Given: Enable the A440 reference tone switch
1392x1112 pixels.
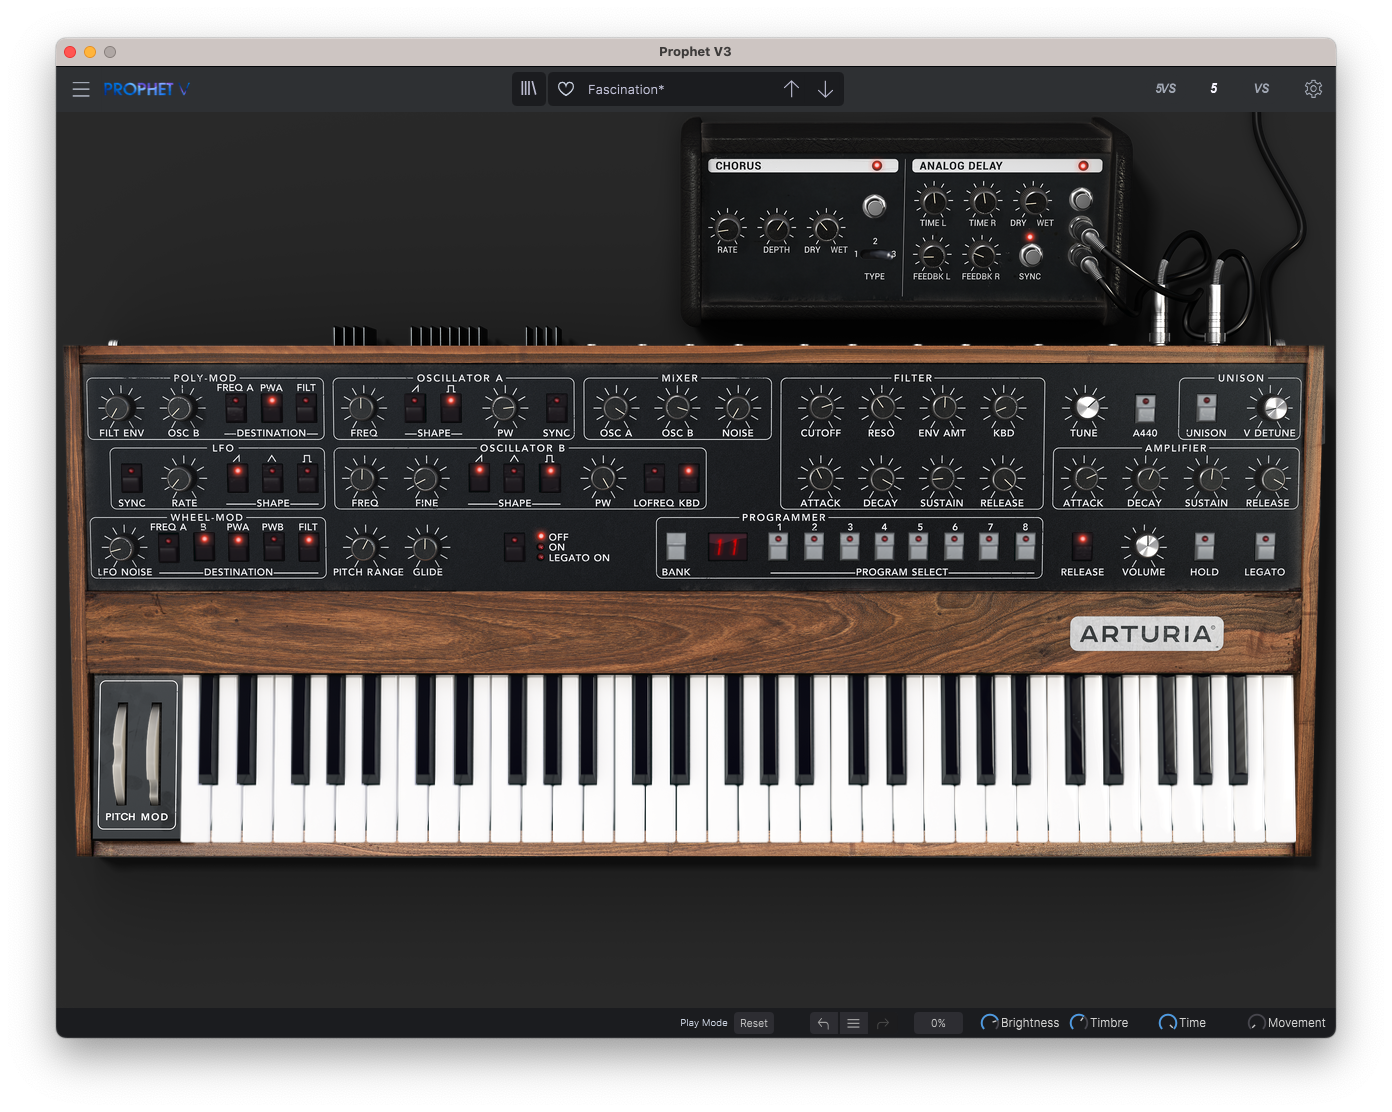Looking at the screenshot, I should (1145, 407).
